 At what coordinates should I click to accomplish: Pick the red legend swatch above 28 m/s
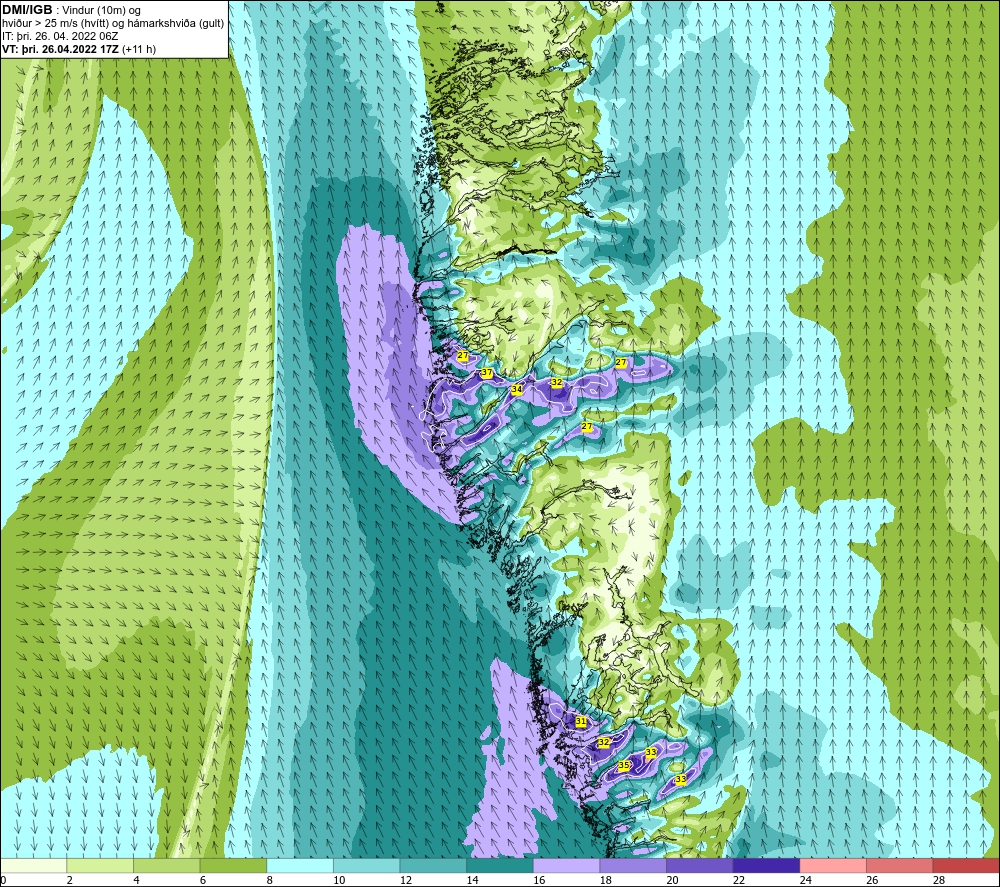[x=966, y=866]
